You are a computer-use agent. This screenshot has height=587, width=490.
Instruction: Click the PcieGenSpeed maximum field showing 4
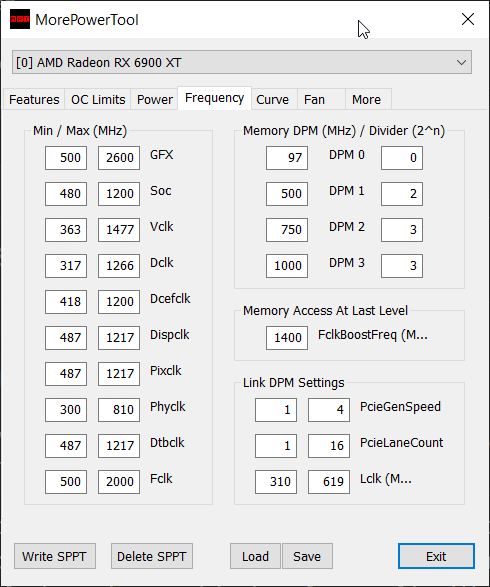pos(329,410)
